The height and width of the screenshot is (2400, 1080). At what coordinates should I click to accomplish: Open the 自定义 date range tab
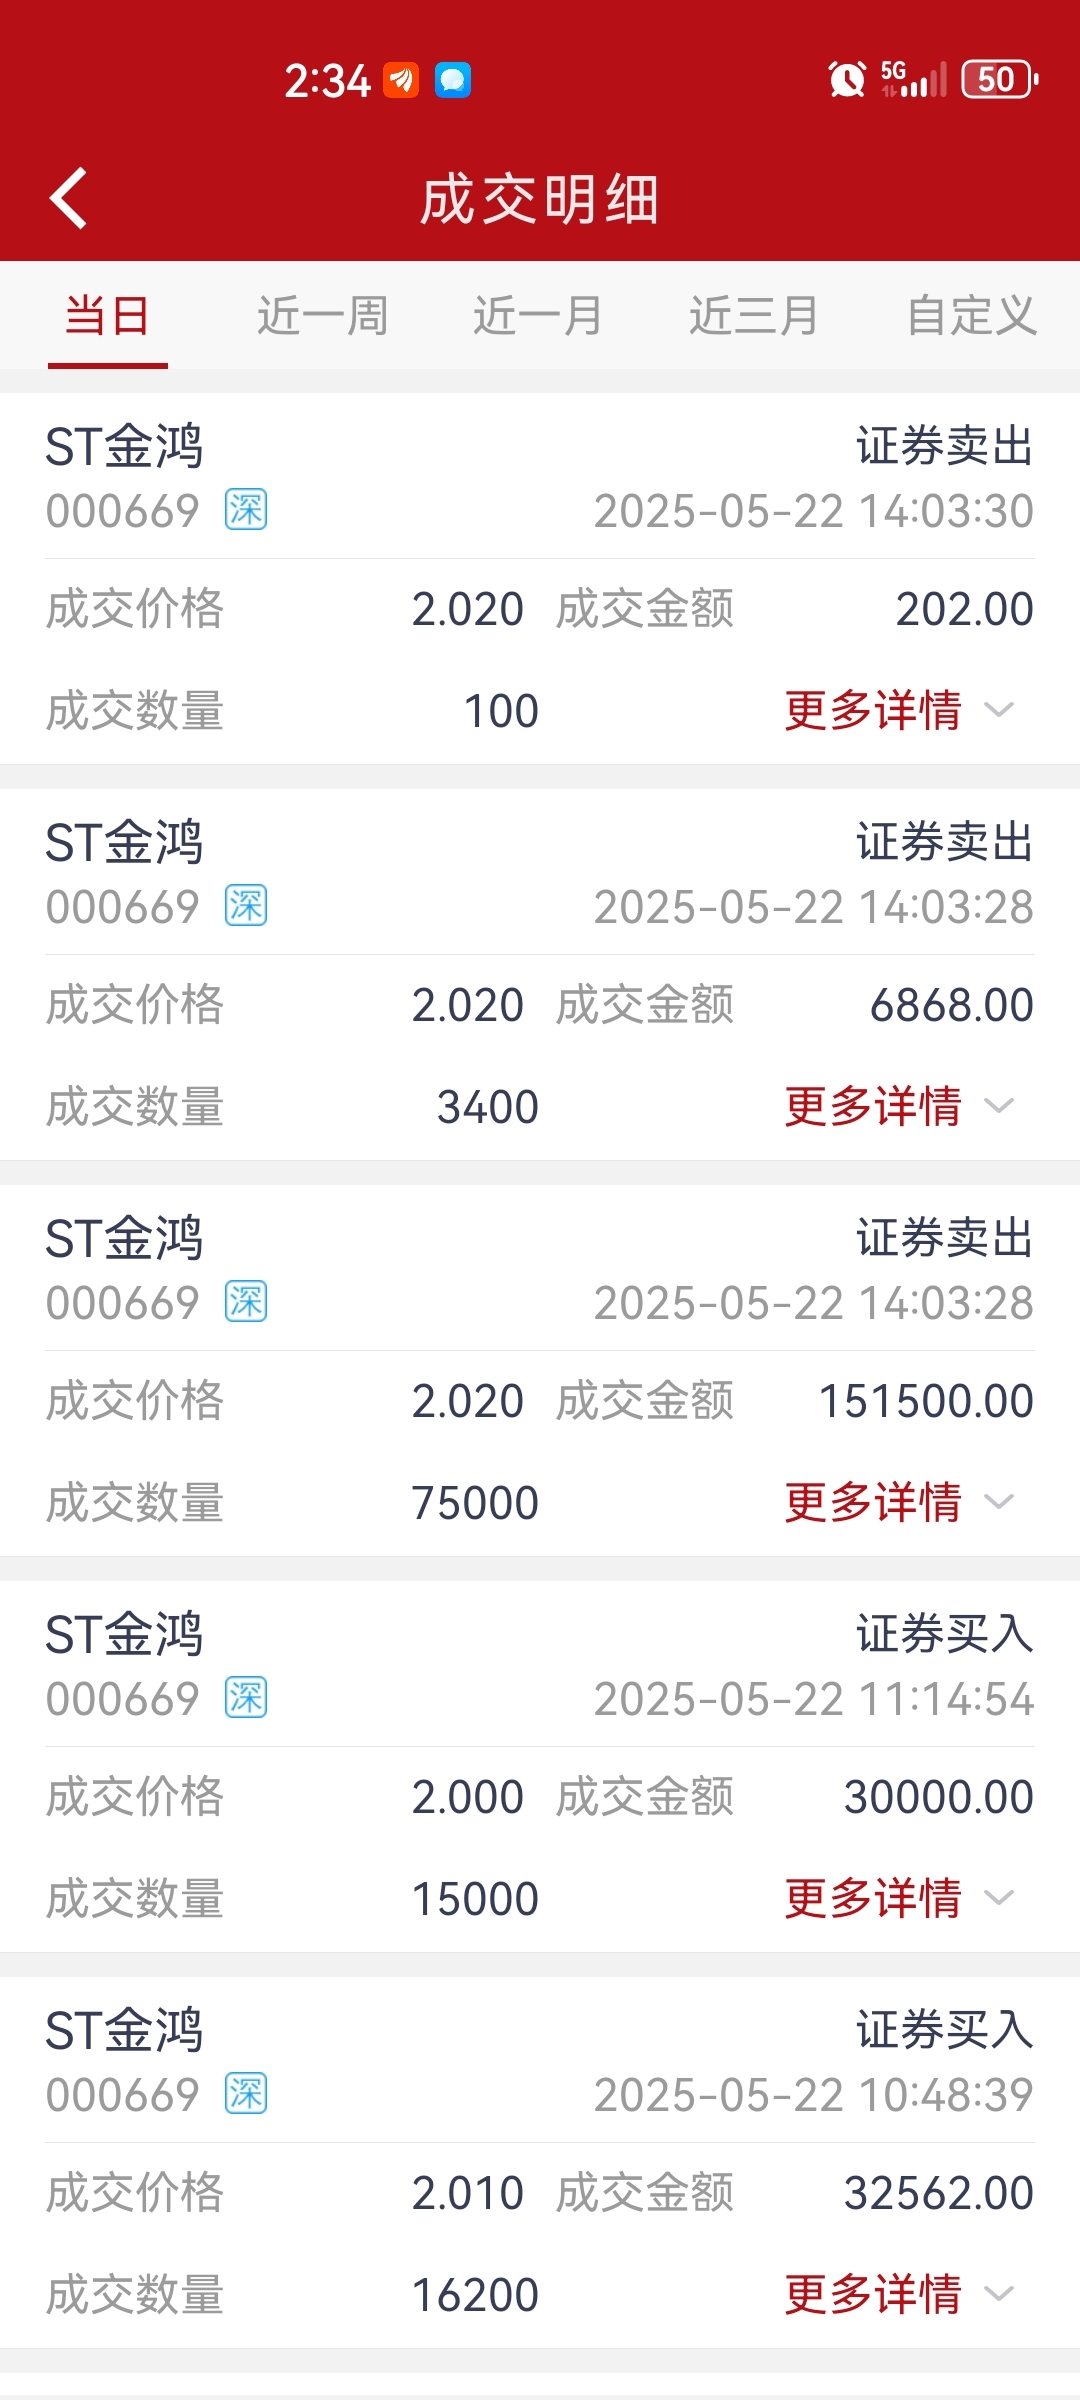971,316
